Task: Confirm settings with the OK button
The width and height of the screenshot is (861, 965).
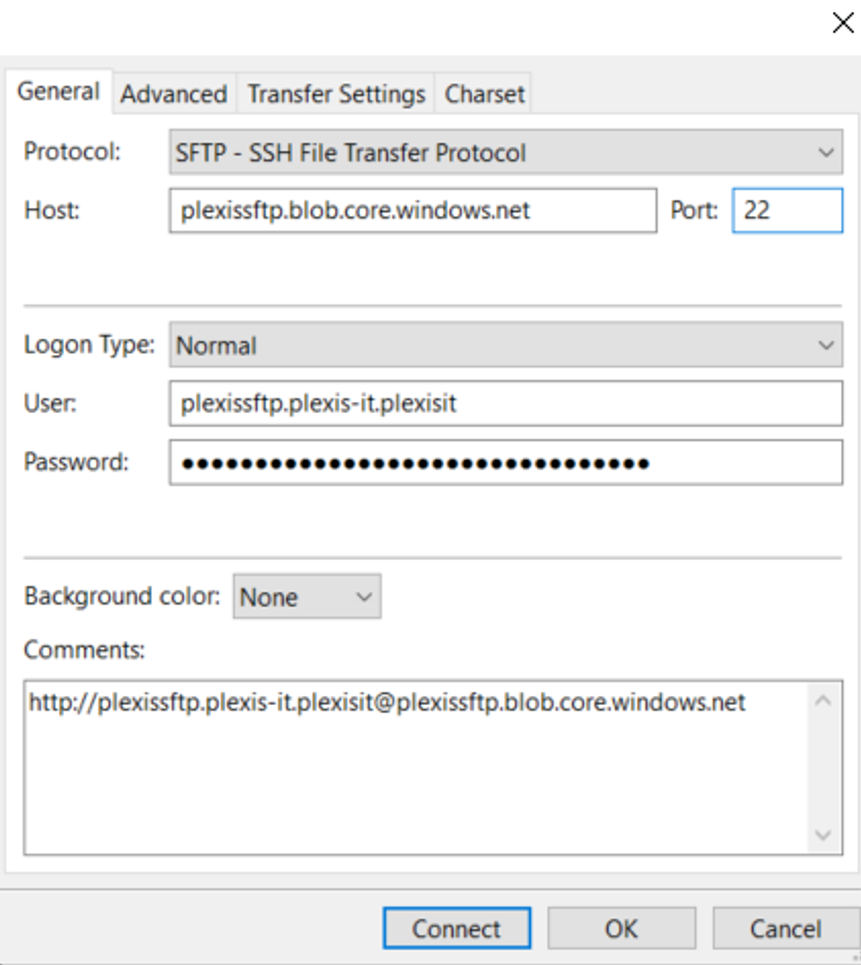Action: point(622,928)
